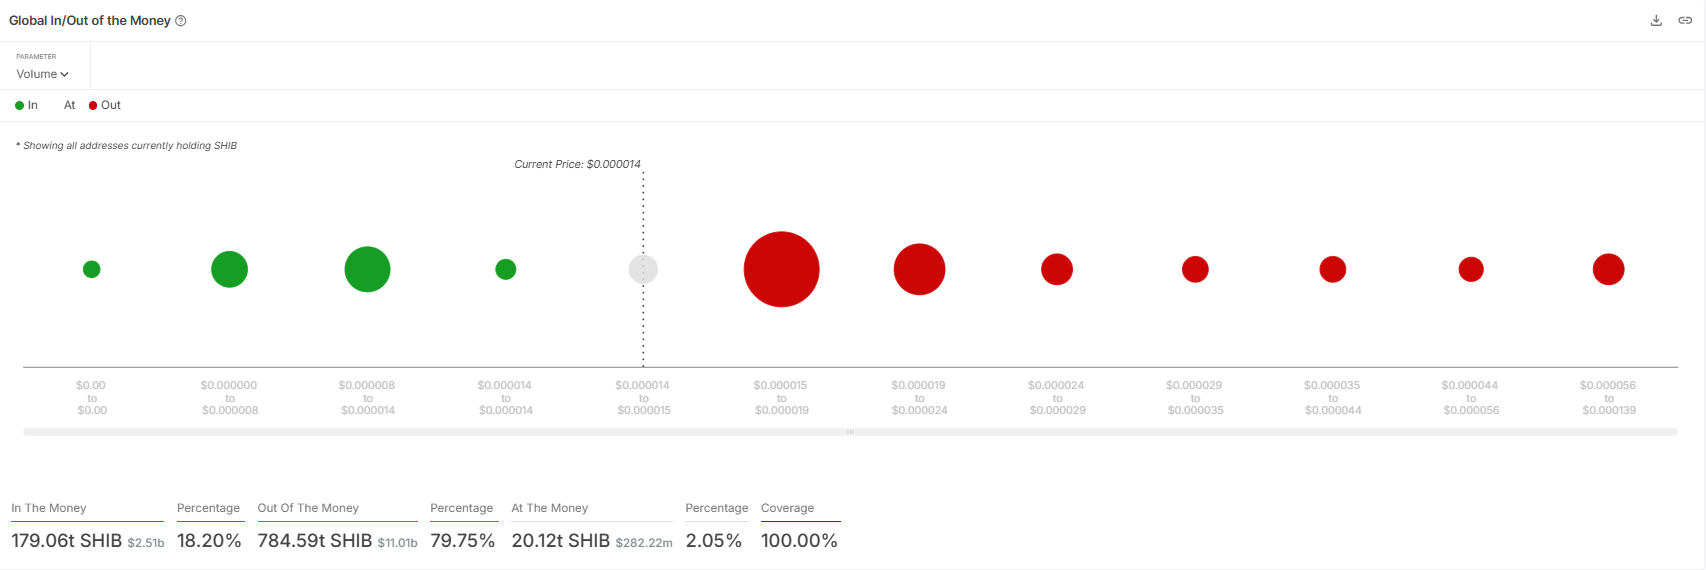Viewport: 1706px width, 570px height.
Task: Toggle the red Out legend item
Action: click(x=105, y=105)
